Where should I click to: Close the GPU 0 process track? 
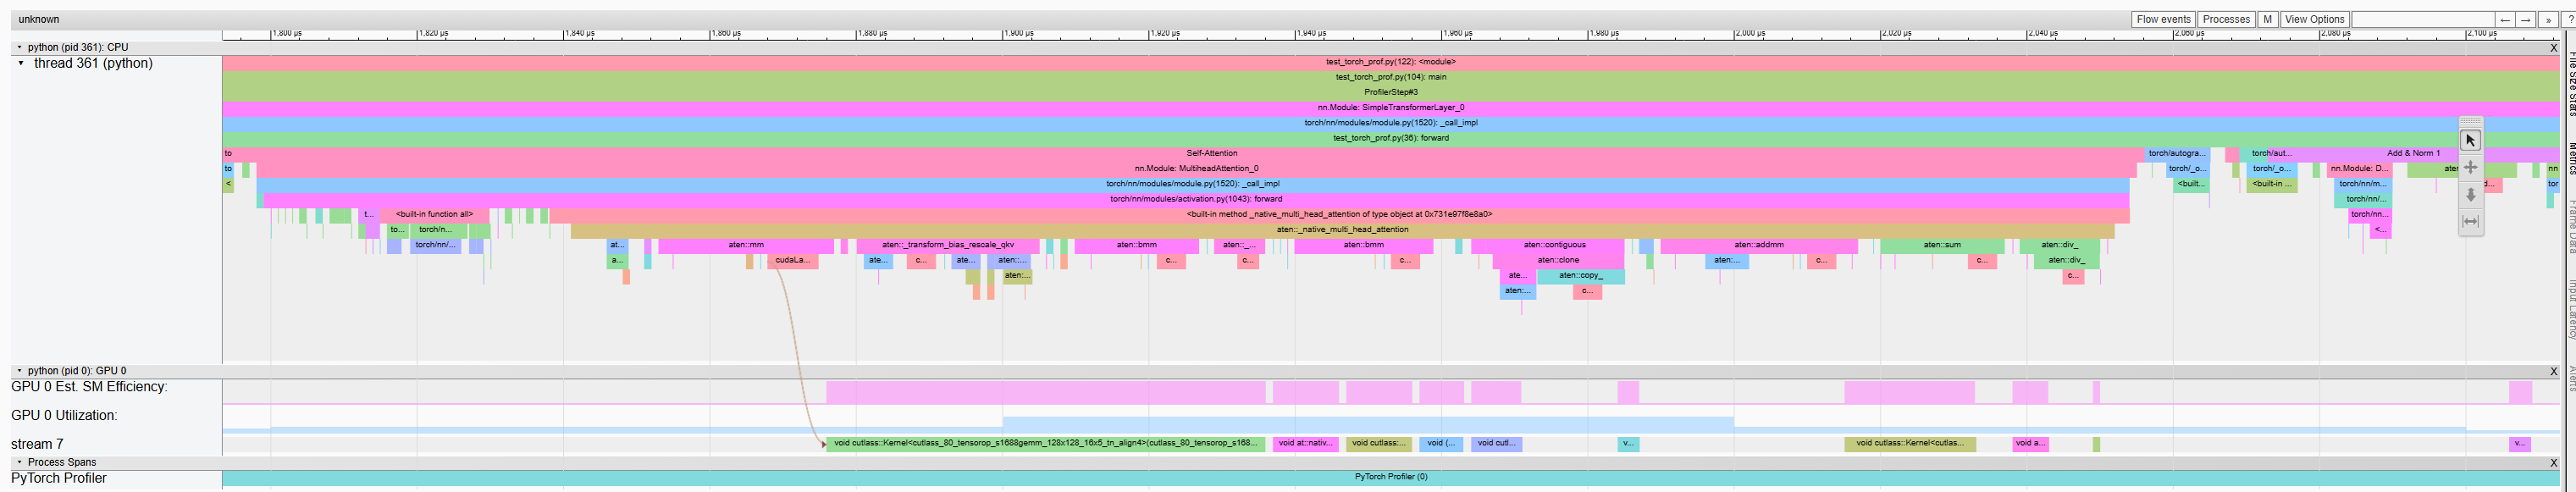point(2553,371)
